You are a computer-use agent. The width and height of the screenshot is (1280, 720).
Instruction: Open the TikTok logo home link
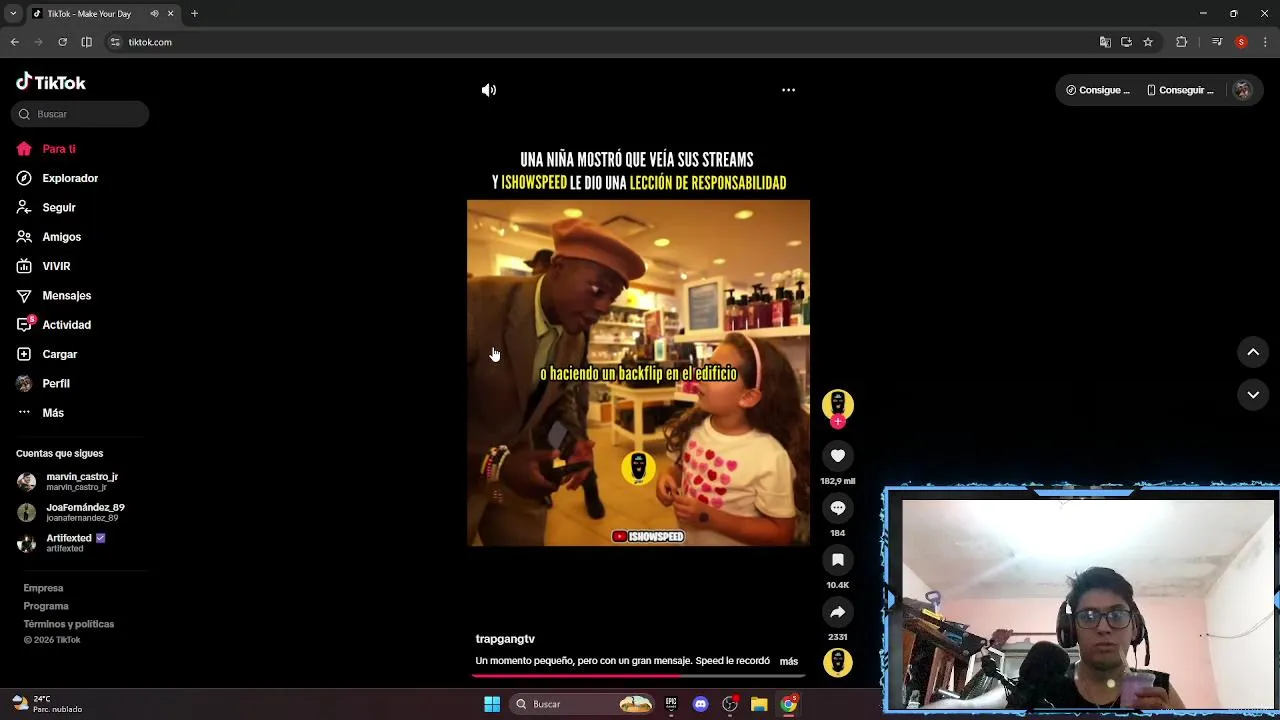click(x=51, y=82)
